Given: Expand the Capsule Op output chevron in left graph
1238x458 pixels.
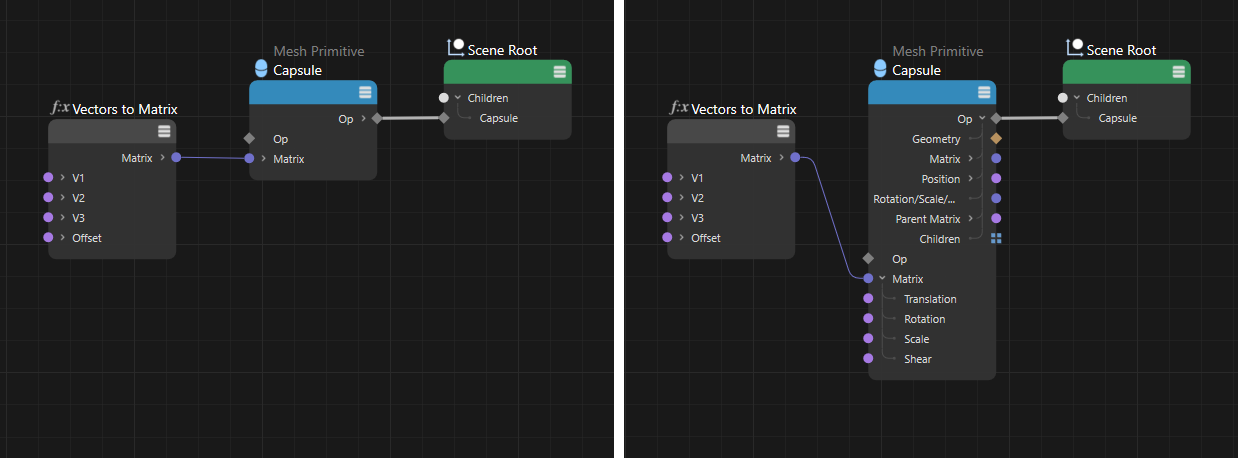Looking at the screenshot, I should point(362,118).
